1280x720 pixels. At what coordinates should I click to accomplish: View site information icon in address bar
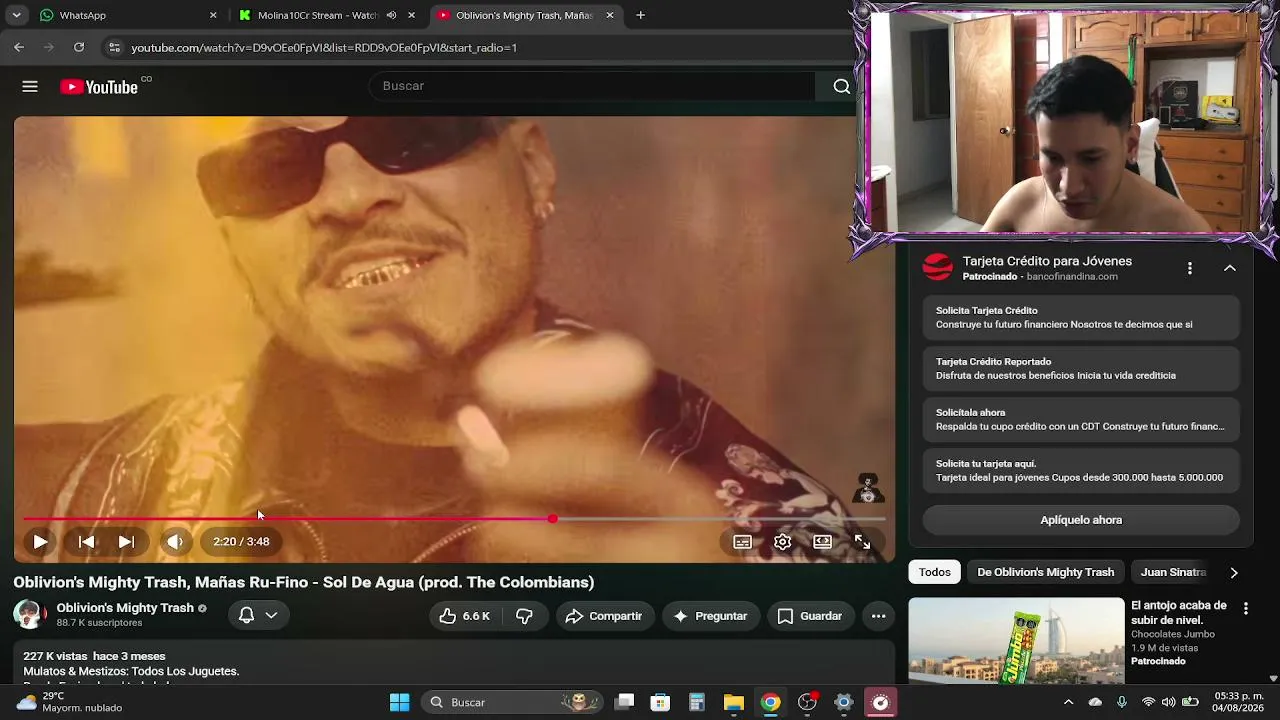pos(114,47)
